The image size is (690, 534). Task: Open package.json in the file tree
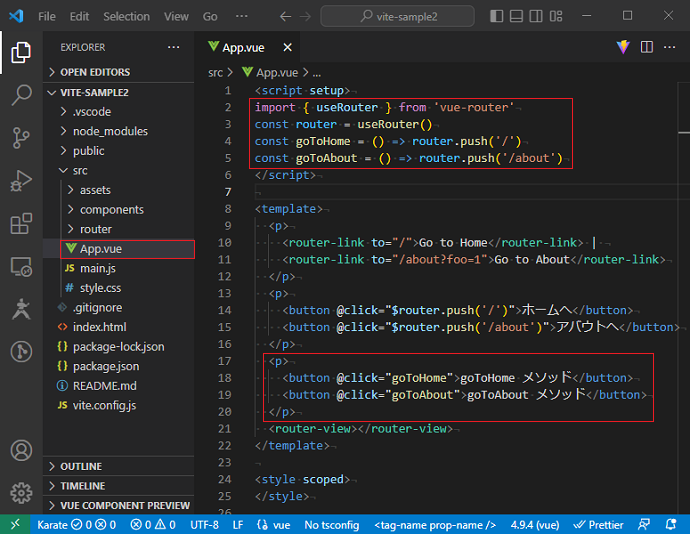tap(119, 366)
